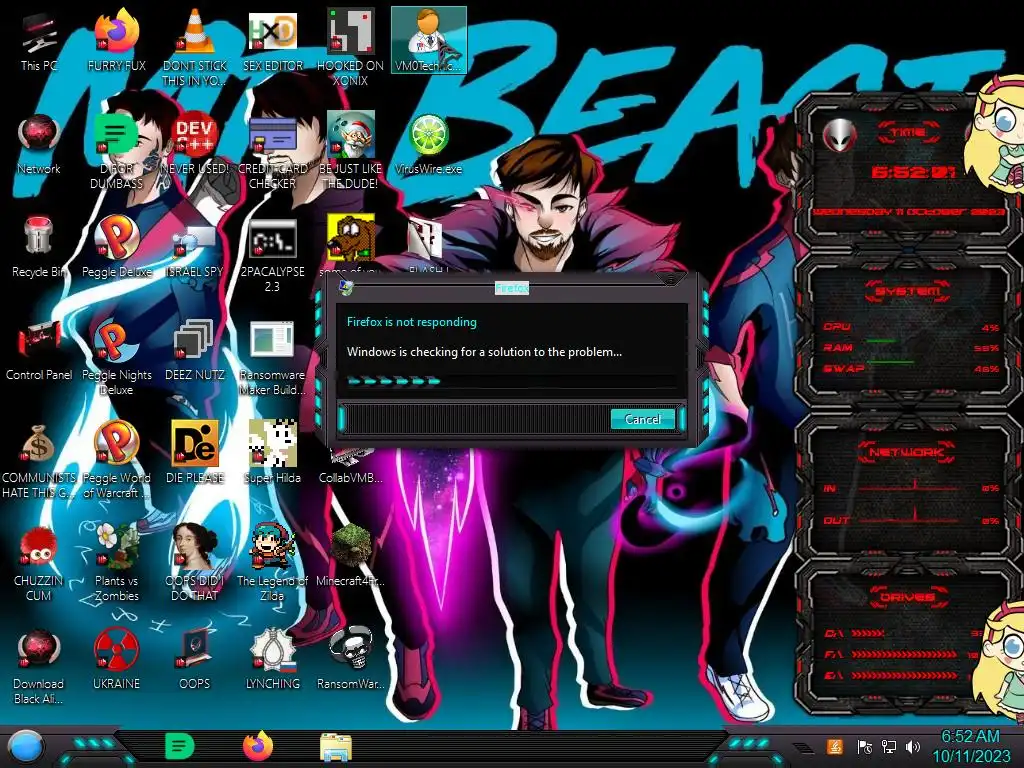Click the SWAP usage row in System widget
The image size is (1024, 768).
(910, 368)
